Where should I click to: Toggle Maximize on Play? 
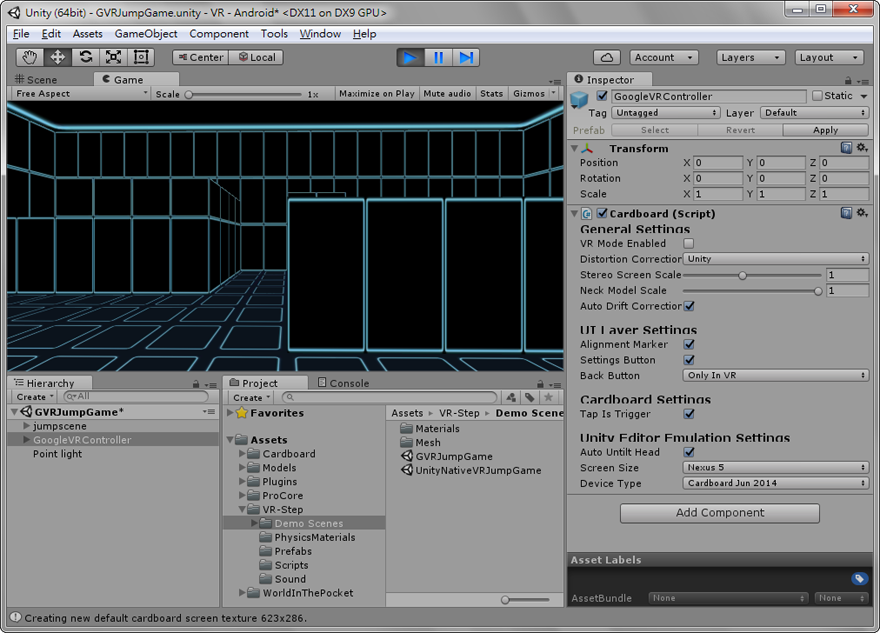[377, 94]
